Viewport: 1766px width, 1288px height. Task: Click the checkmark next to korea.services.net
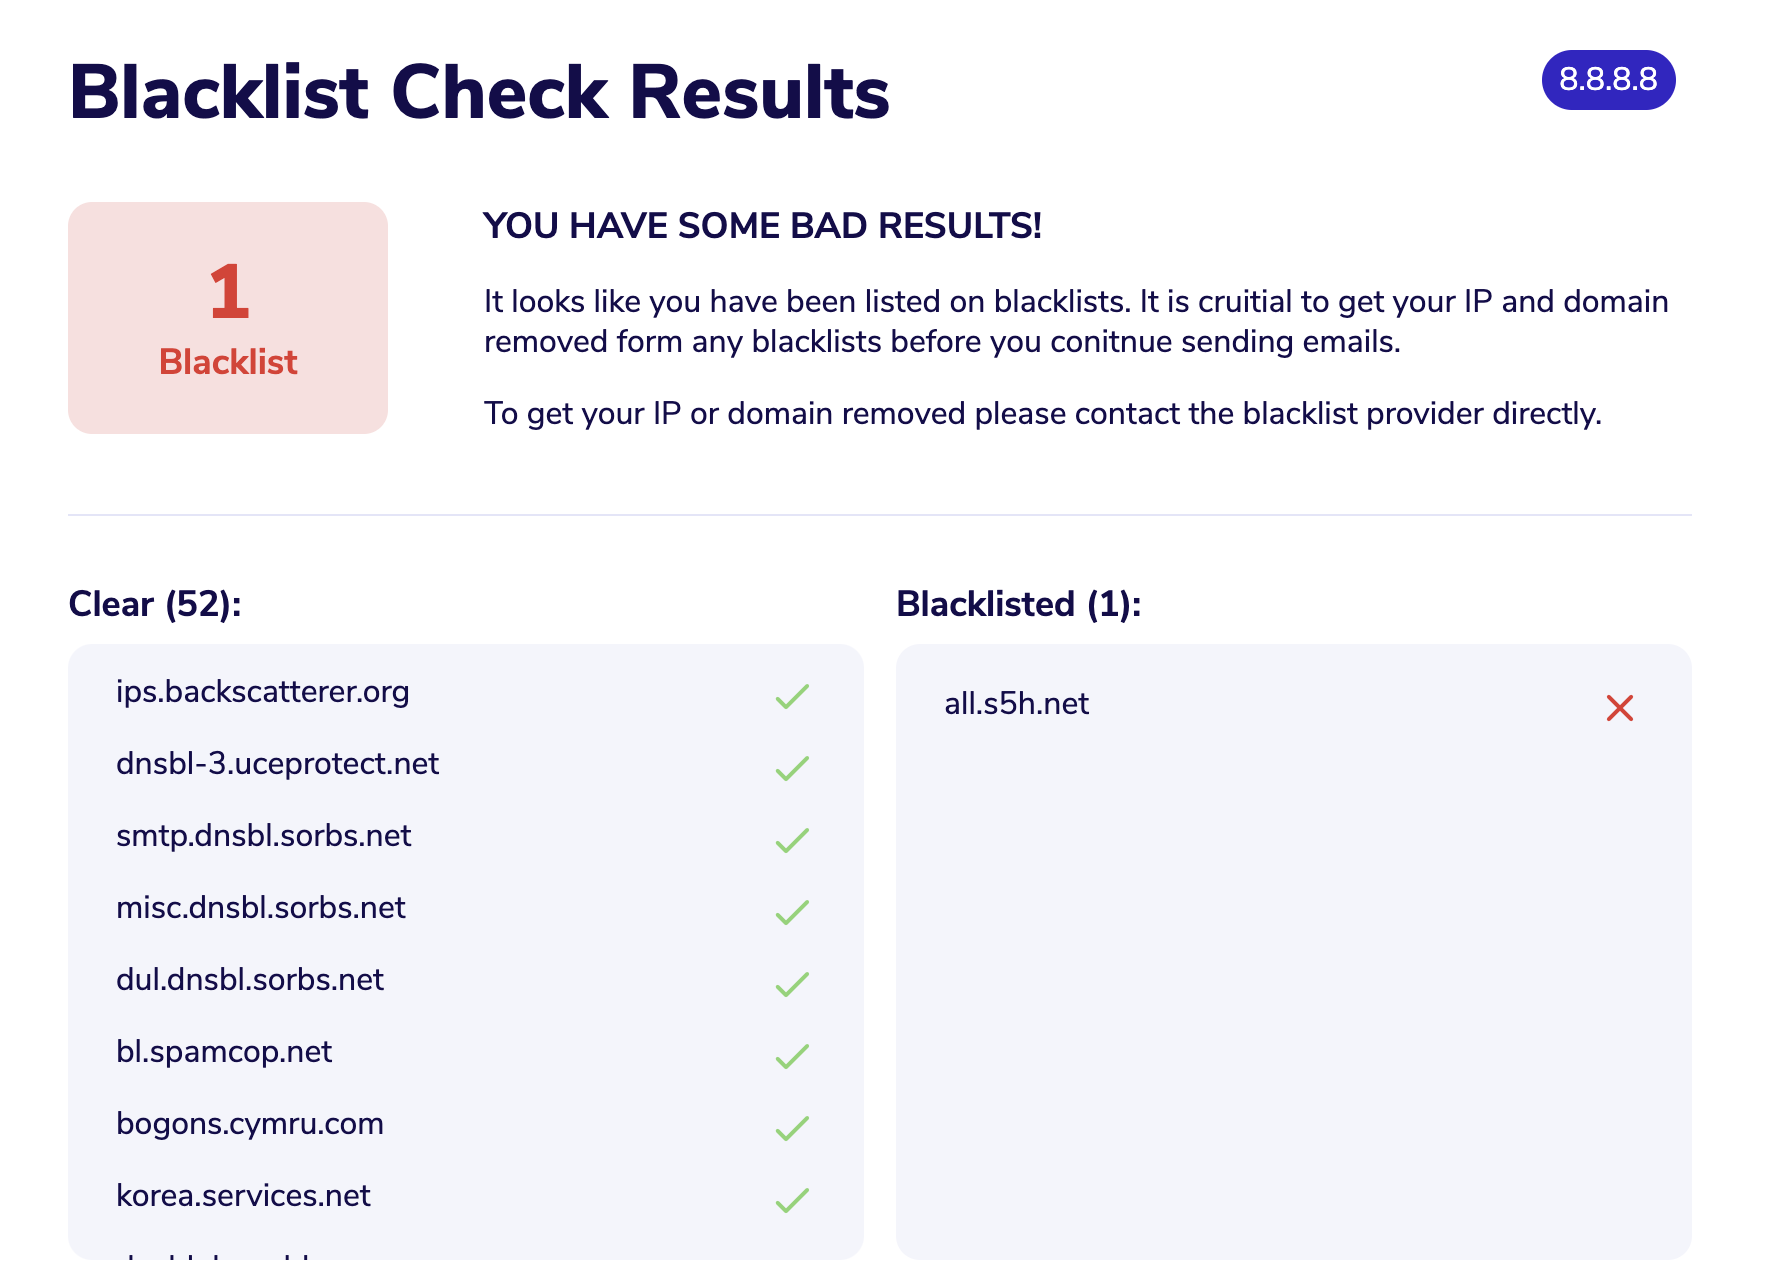click(x=792, y=1201)
